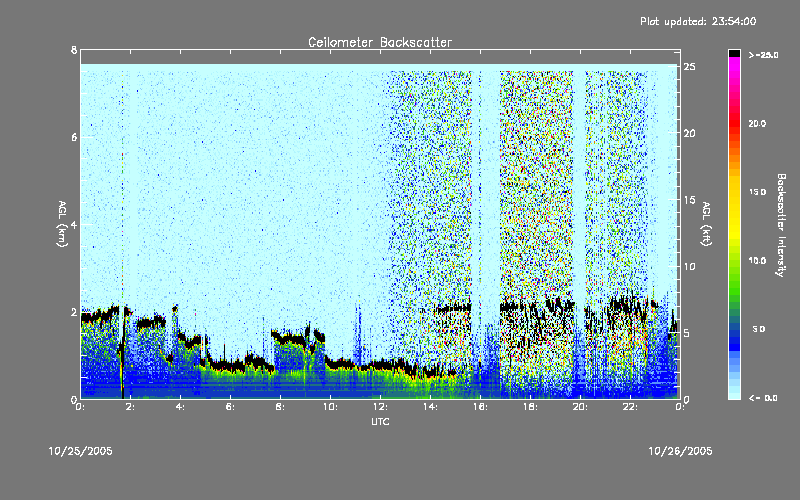The width and height of the screenshot is (800, 500).
Task: Click the colorbar ">=25.0" maximum label
Action: tap(763, 55)
